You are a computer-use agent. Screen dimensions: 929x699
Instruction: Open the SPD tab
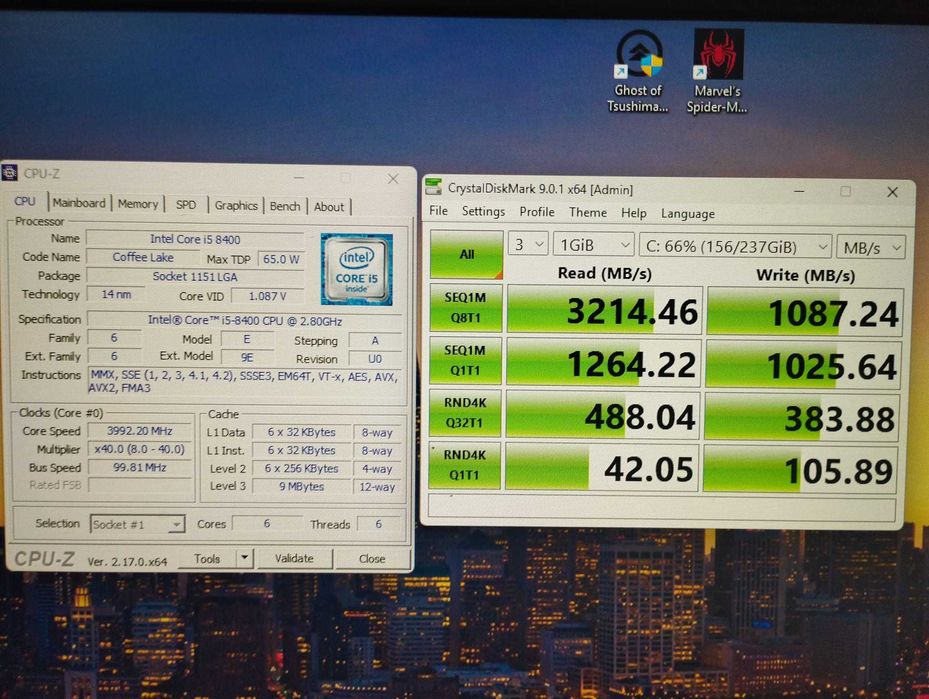[x=185, y=204]
